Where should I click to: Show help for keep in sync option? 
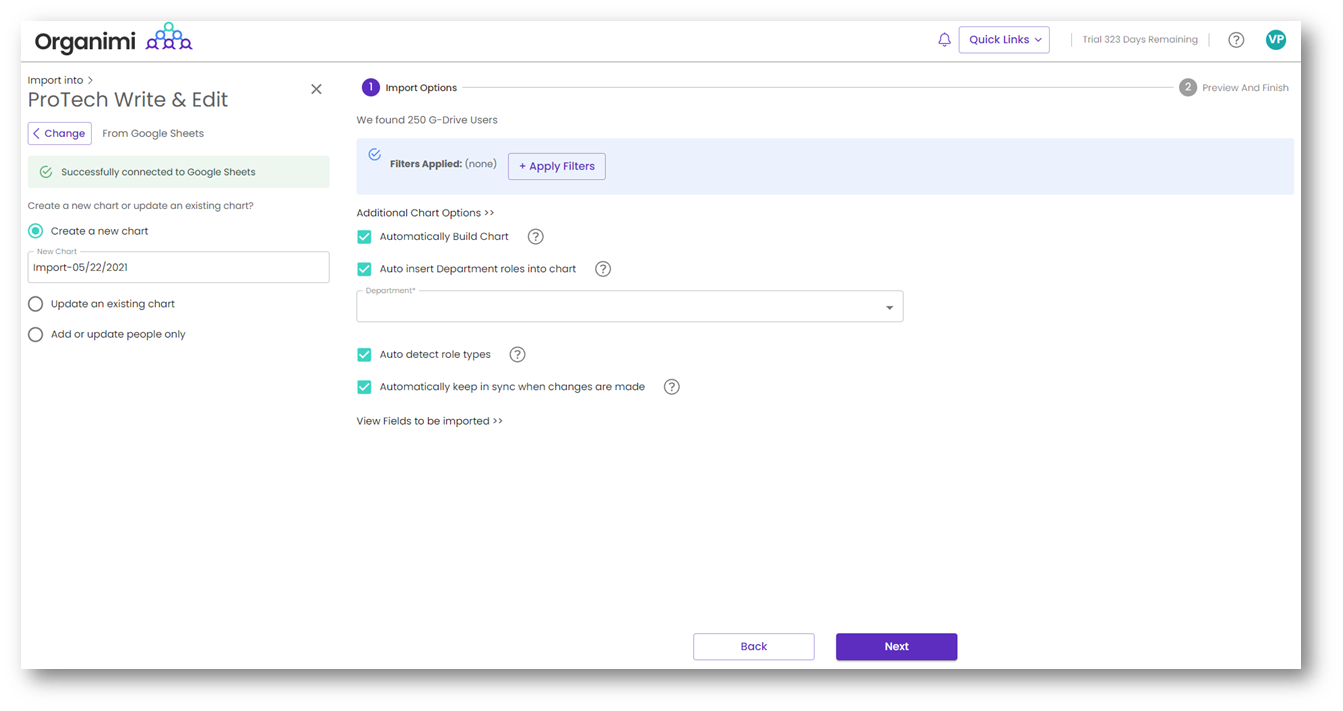pos(672,387)
